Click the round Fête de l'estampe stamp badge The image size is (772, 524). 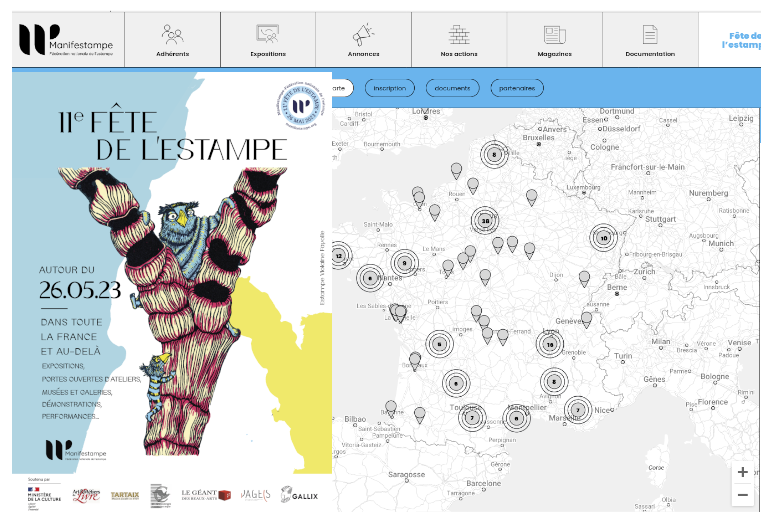pos(300,106)
